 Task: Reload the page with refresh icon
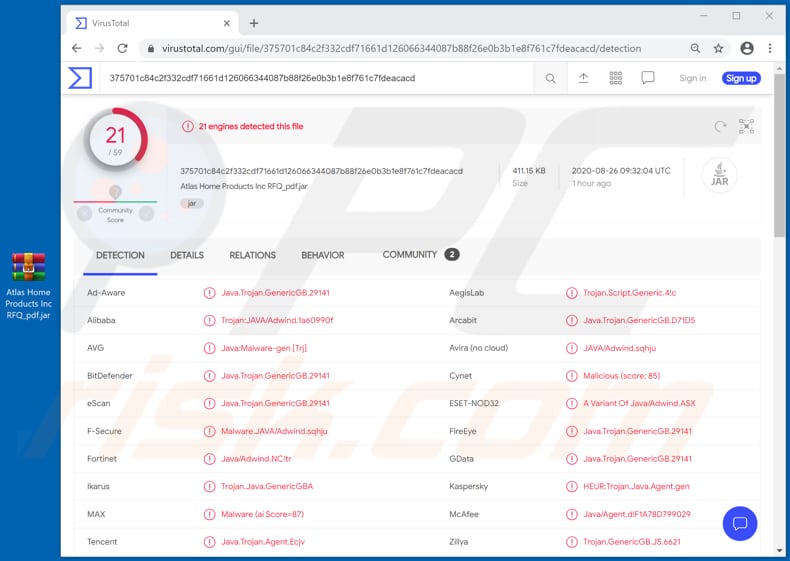122,48
